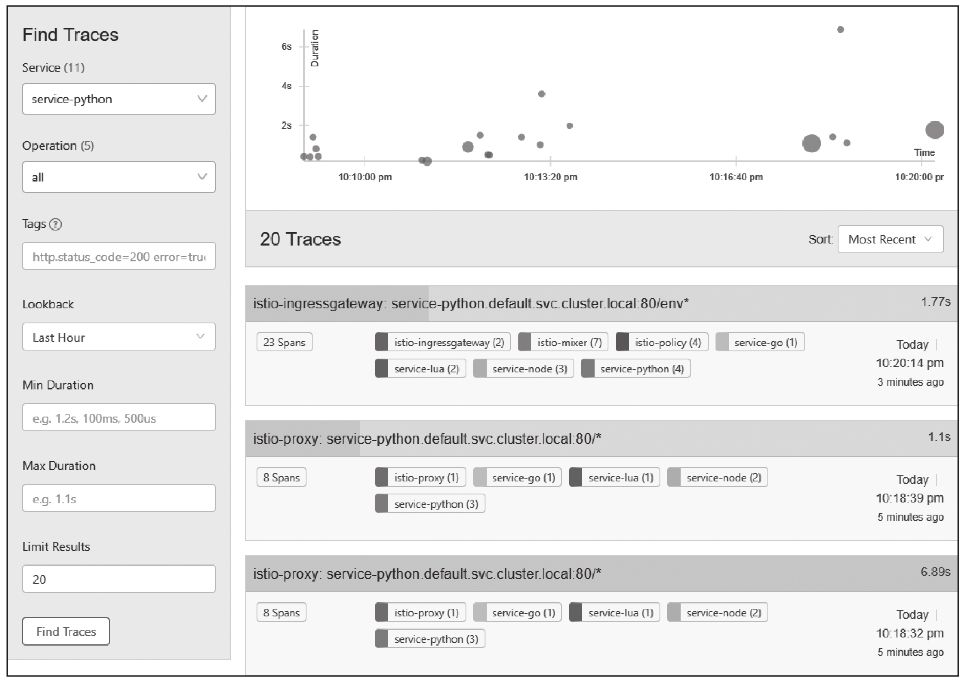Click service-lua (2) tag in first trace

[x=419, y=368]
